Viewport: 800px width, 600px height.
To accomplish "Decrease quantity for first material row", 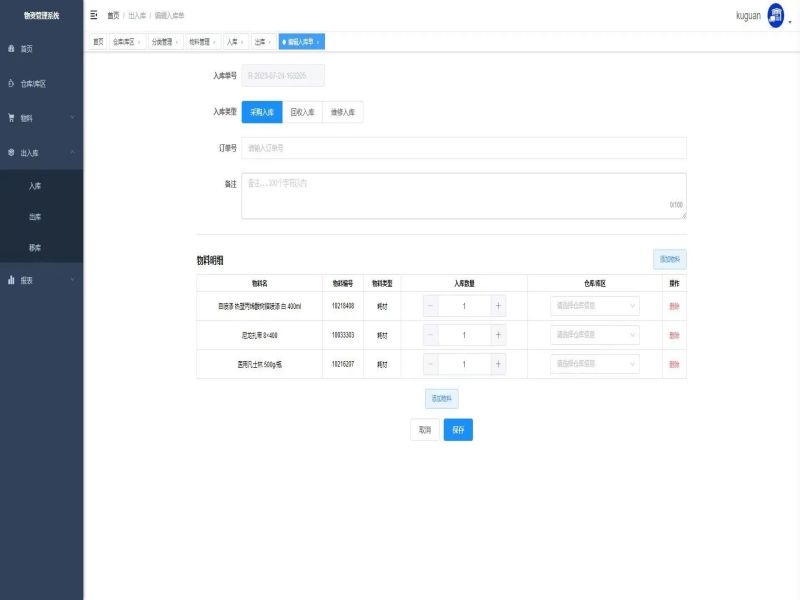I will [x=431, y=306].
